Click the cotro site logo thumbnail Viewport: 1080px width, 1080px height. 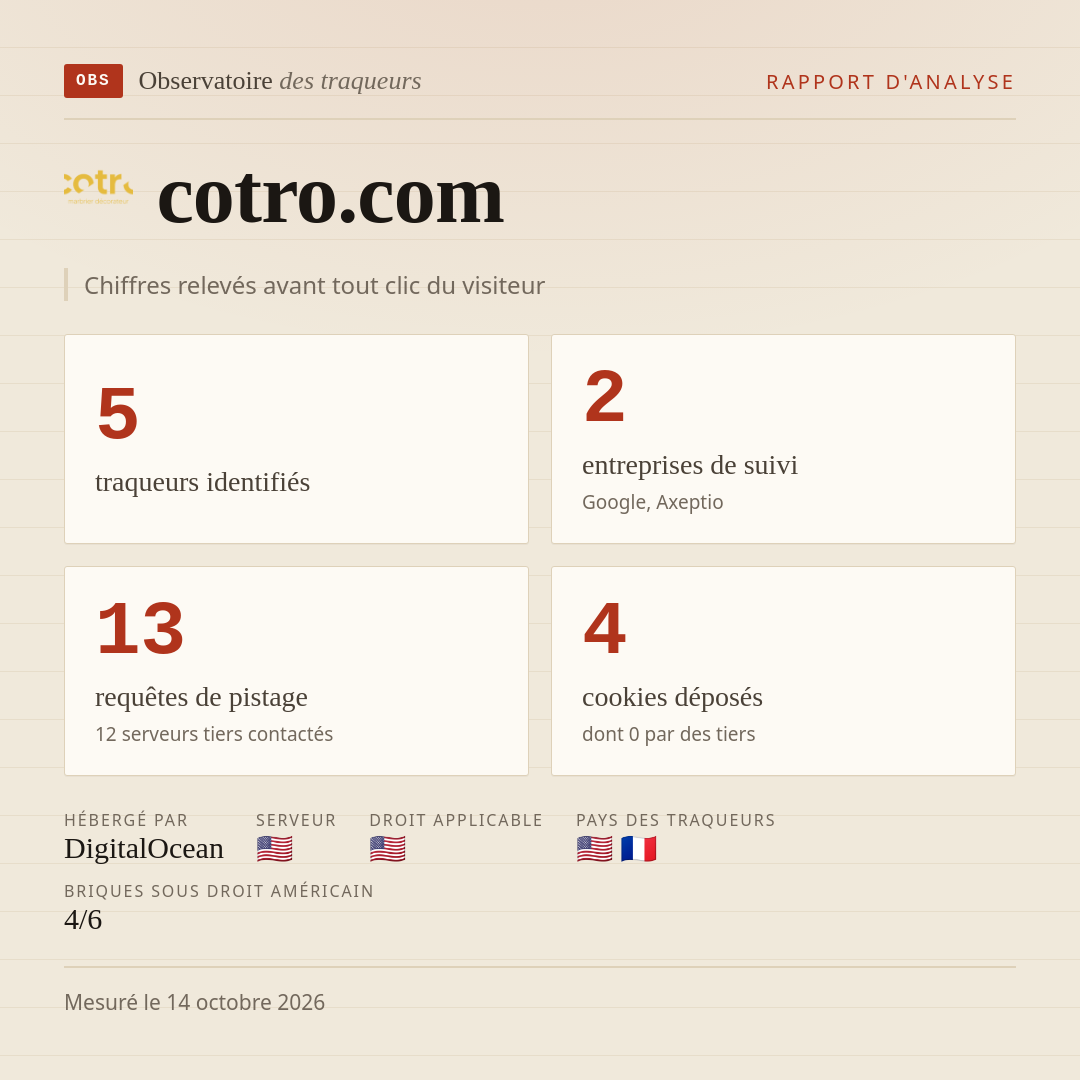pos(98,186)
